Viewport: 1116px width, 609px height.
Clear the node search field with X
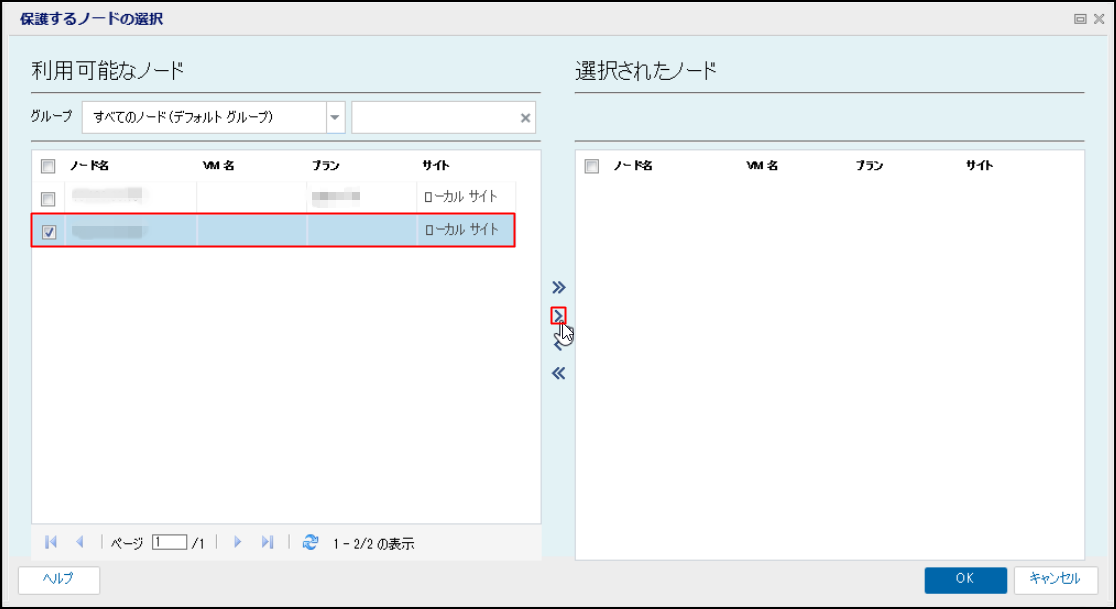click(525, 118)
